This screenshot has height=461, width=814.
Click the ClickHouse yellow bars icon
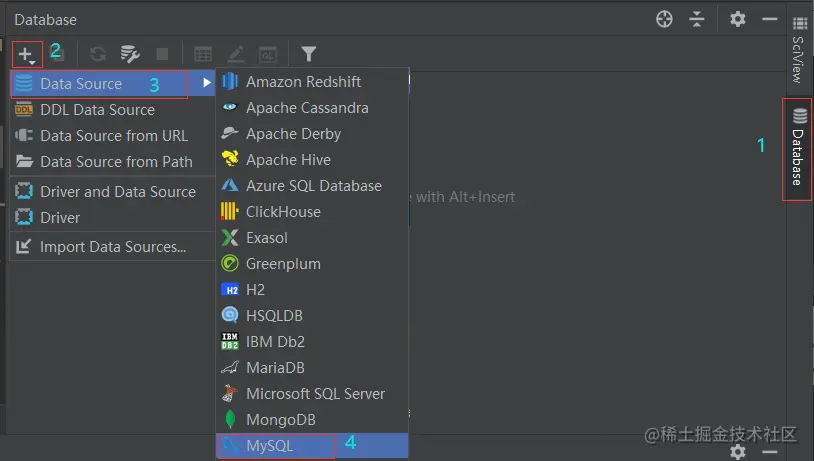tap(229, 211)
